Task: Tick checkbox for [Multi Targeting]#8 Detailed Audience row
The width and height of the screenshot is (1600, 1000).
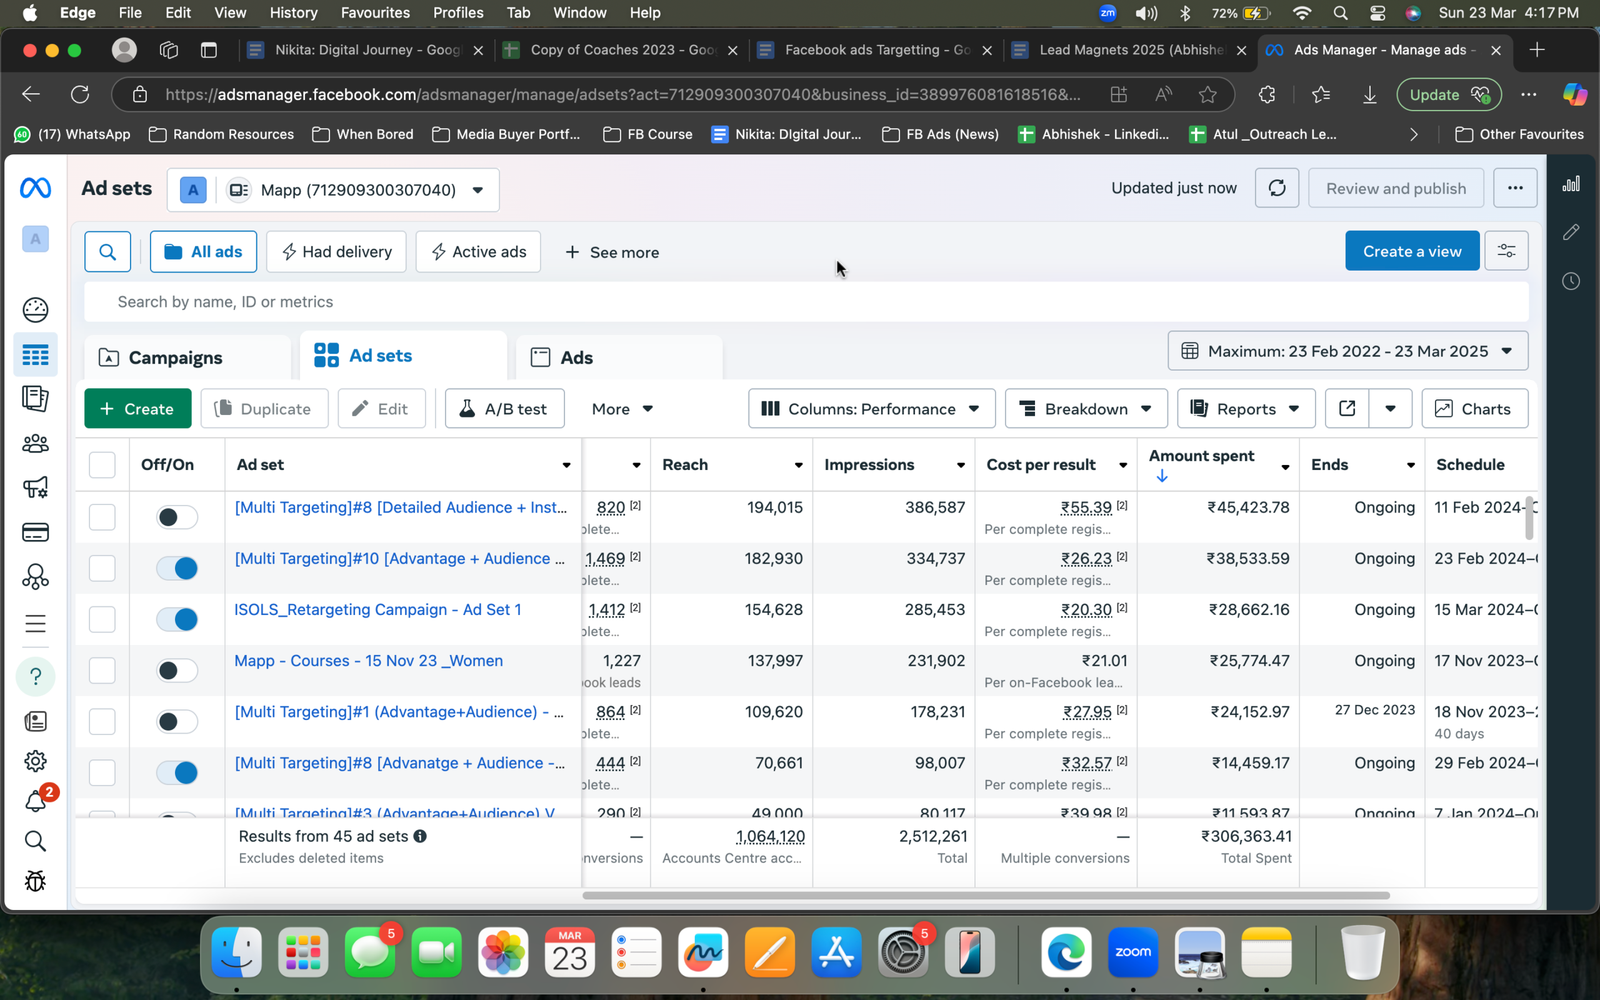Action: pyautogui.click(x=102, y=517)
